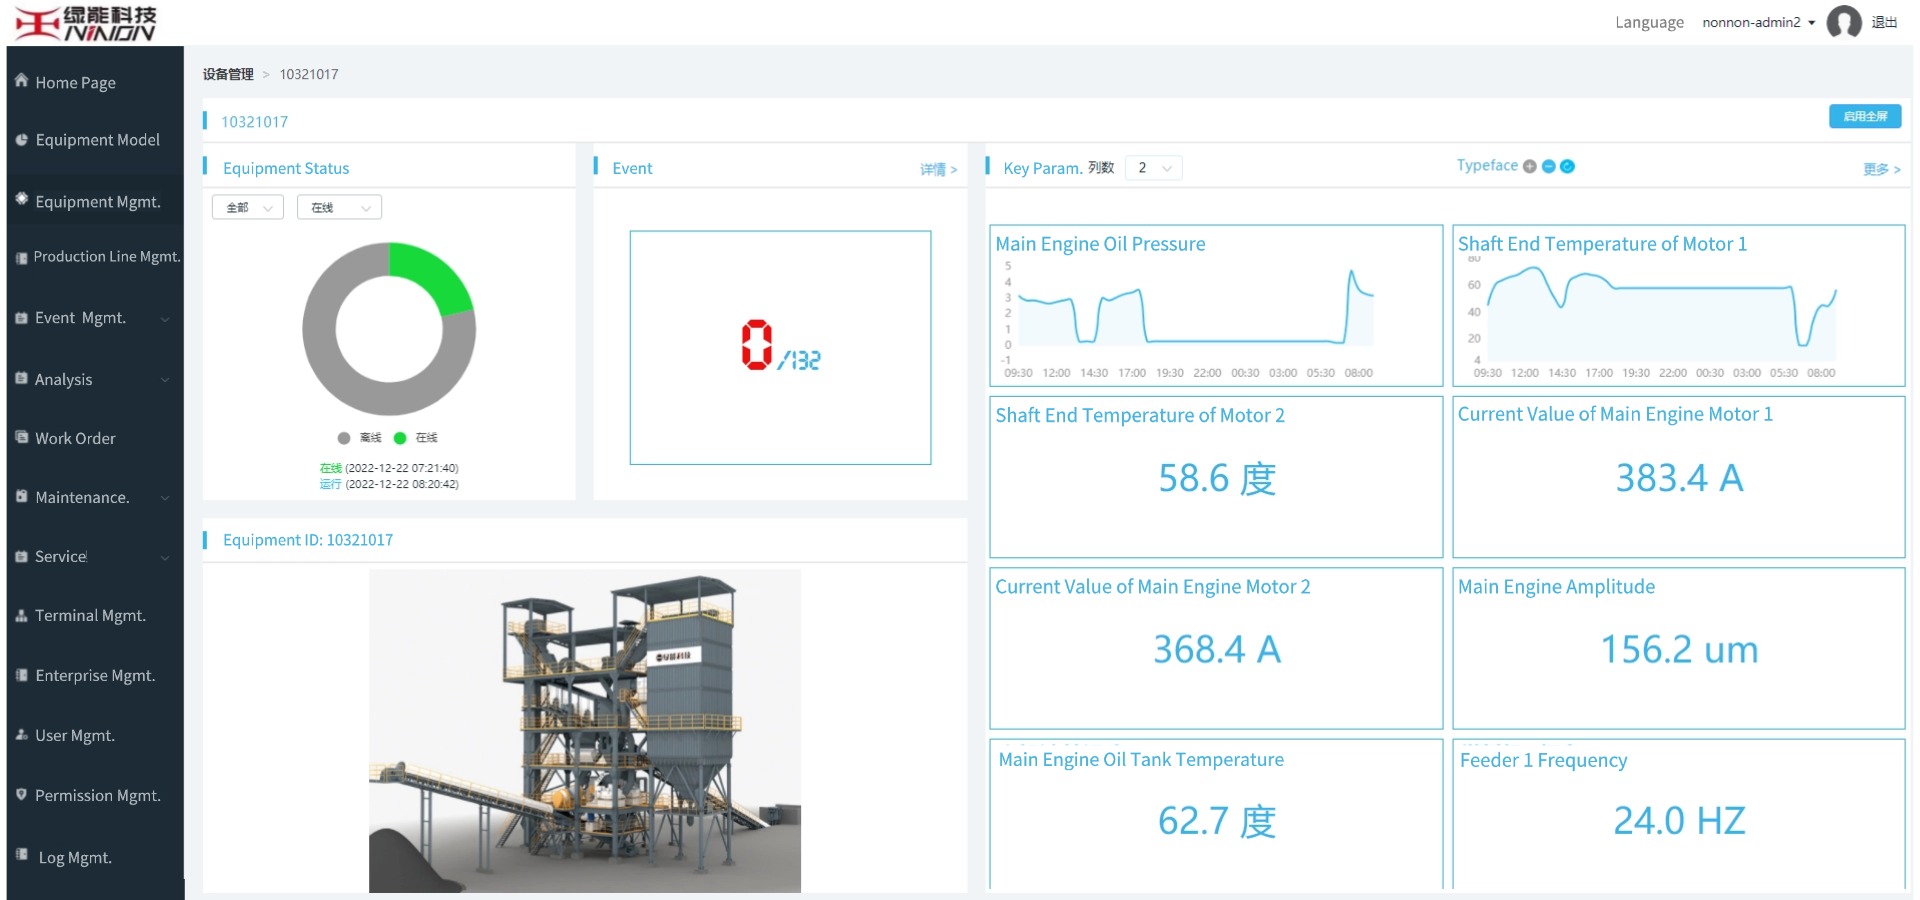Open Equipment Model in the sidebar
This screenshot has height=900, width=1920.
tap(97, 140)
